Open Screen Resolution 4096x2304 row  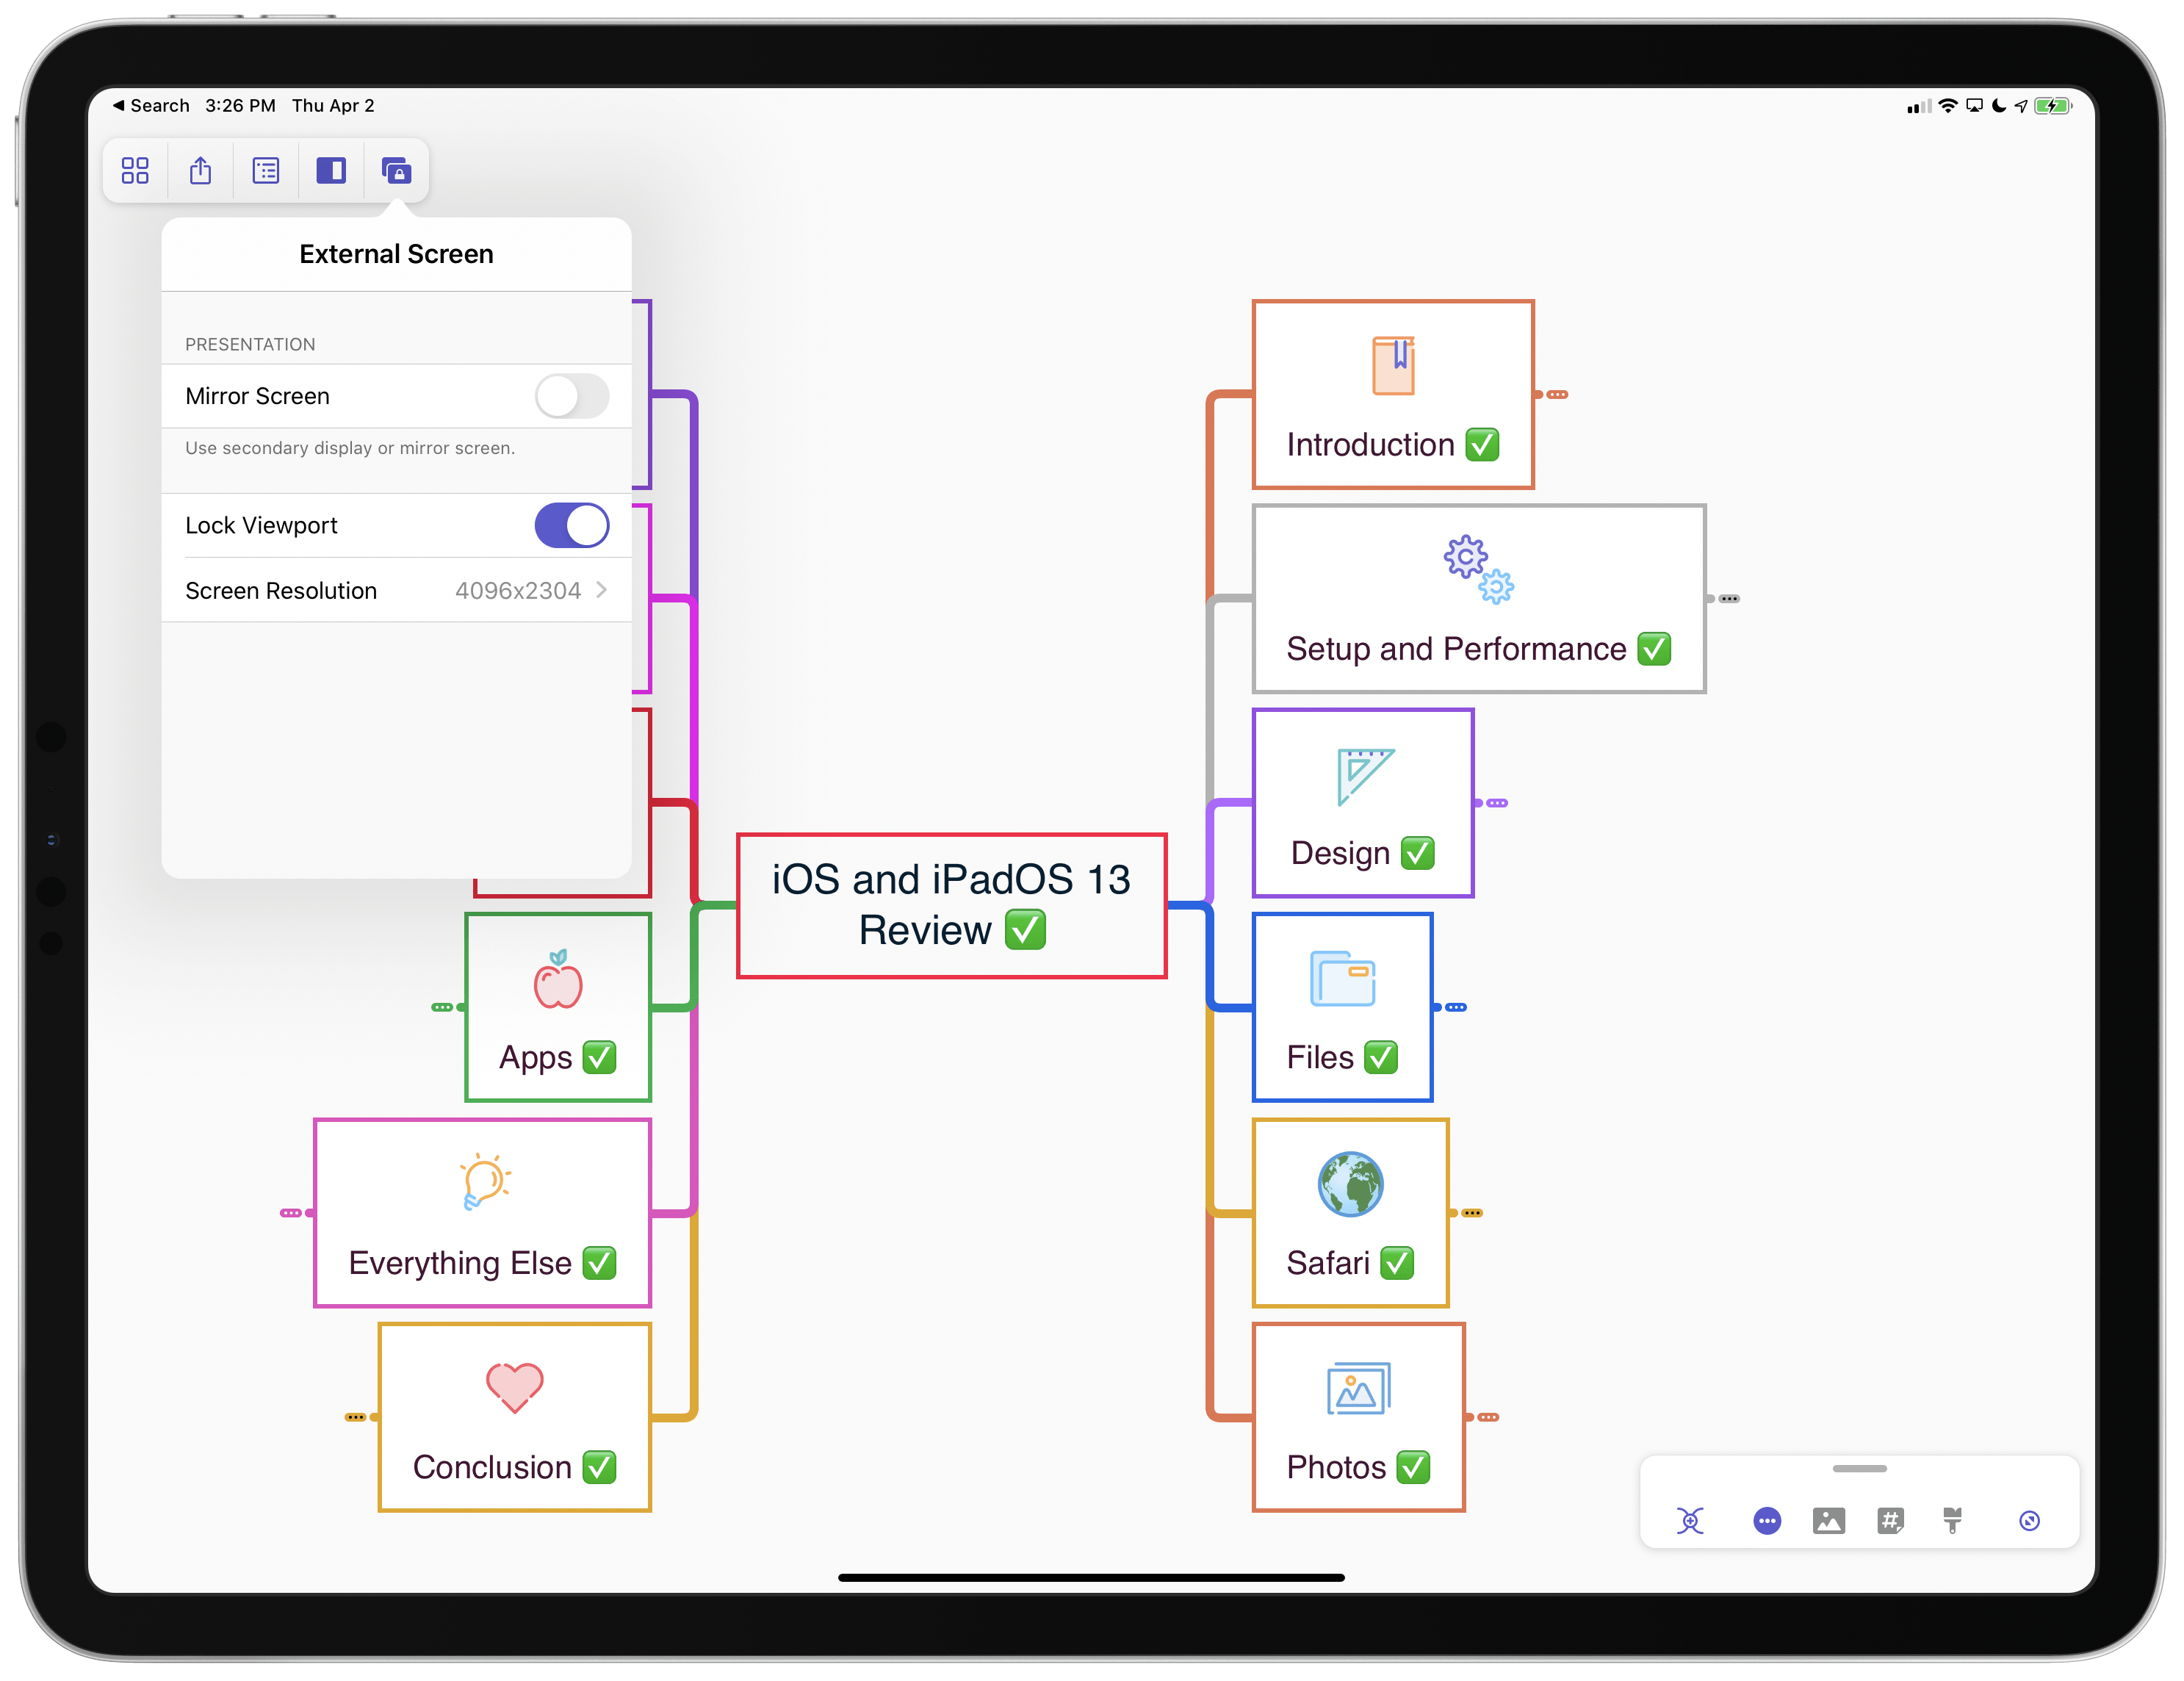tap(396, 590)
